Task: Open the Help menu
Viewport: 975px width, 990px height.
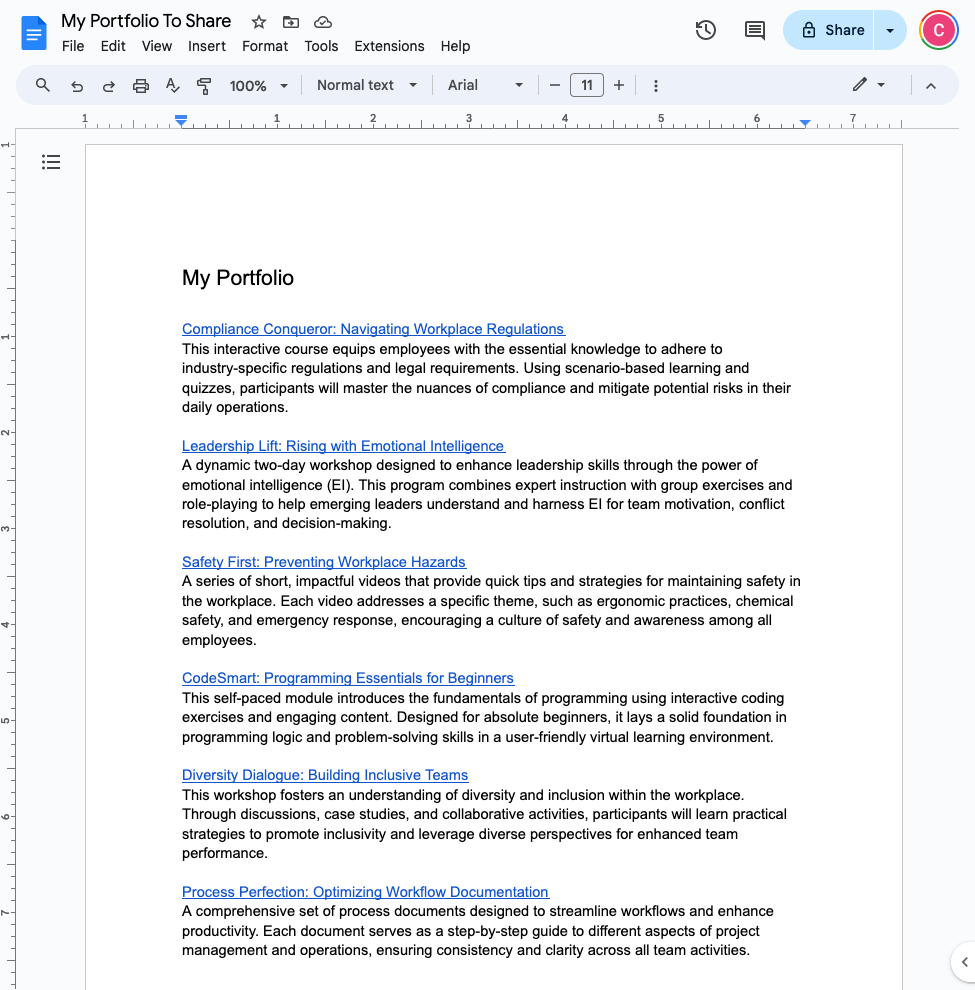Action: pos(455,46)
